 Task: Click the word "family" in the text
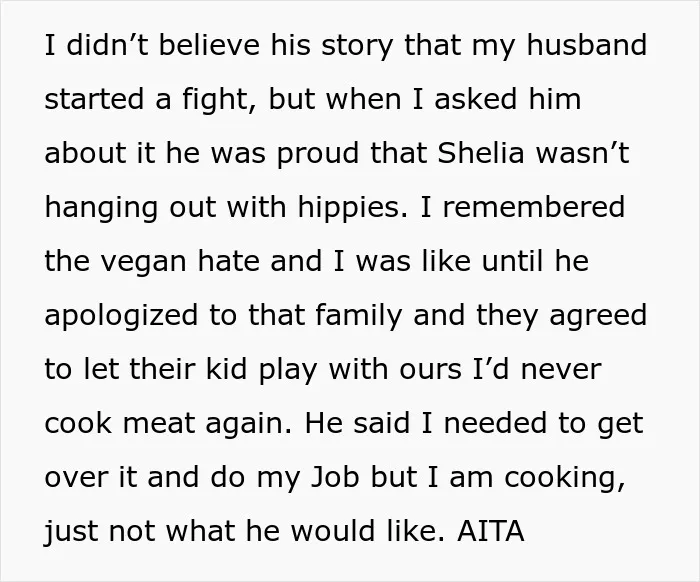pyautogui.click(x=358, y=317)
